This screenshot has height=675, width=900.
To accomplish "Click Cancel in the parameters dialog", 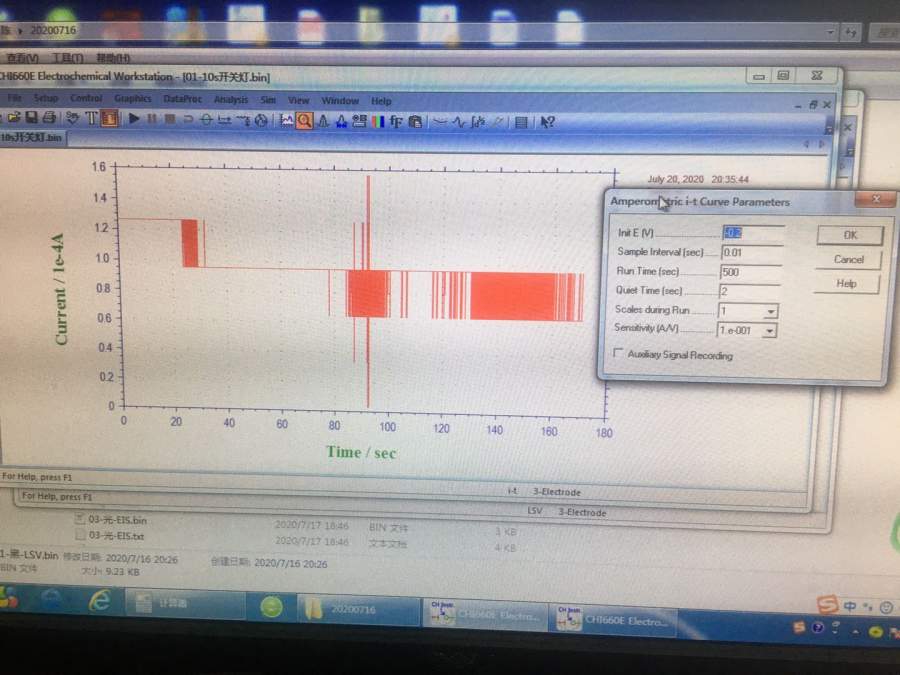I will [848, 259].
